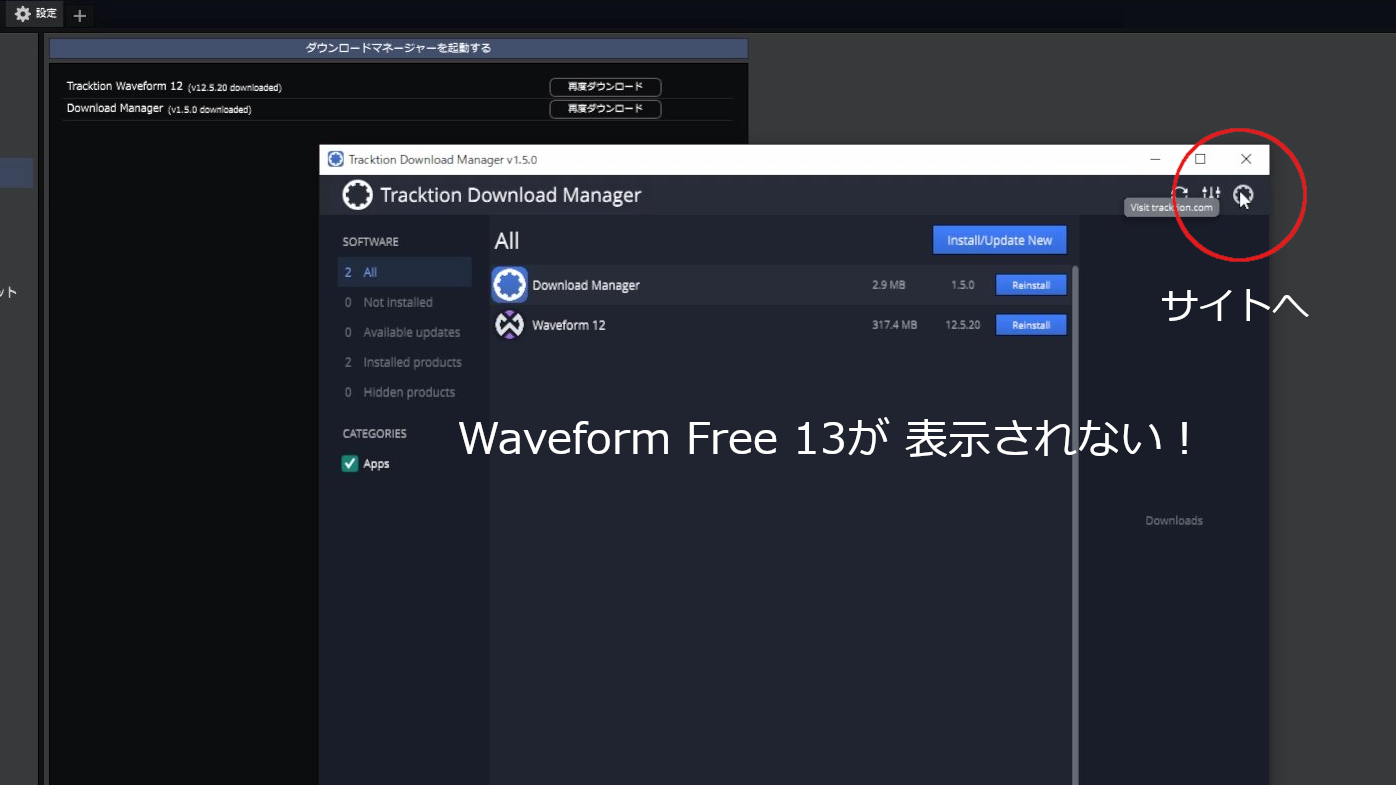Click the Visit tracktion.com globe icon
The width and height of the screenshot is (1396, 785).
point(1242,195)
